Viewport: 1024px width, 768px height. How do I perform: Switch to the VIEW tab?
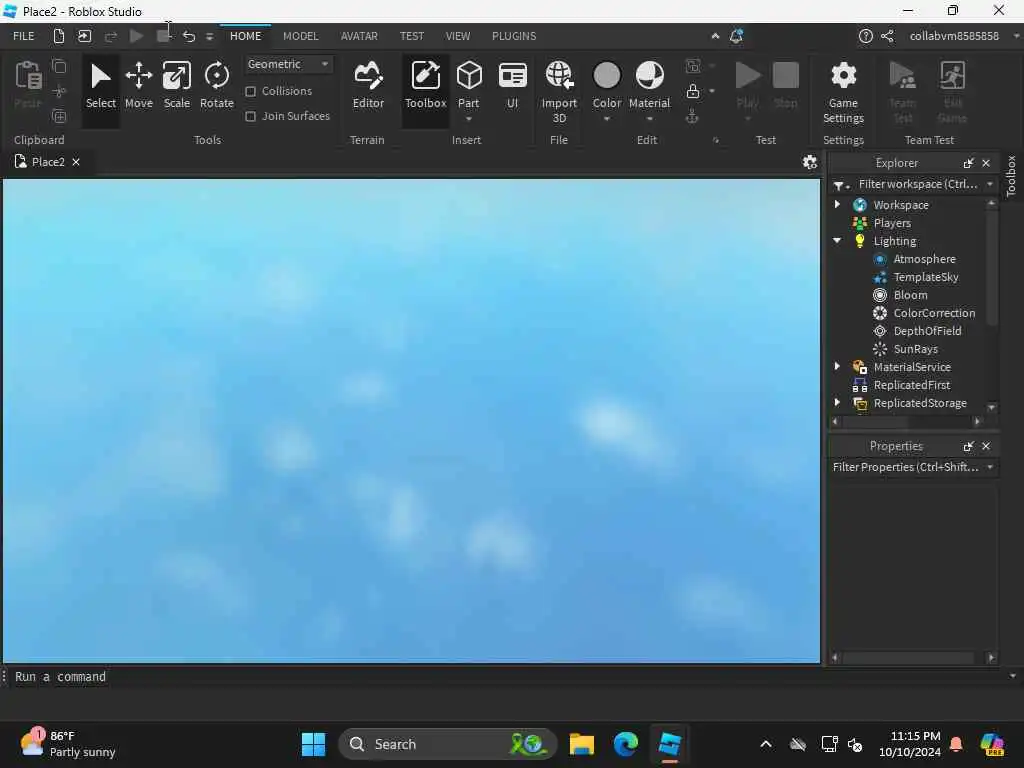tap(458, 36)
